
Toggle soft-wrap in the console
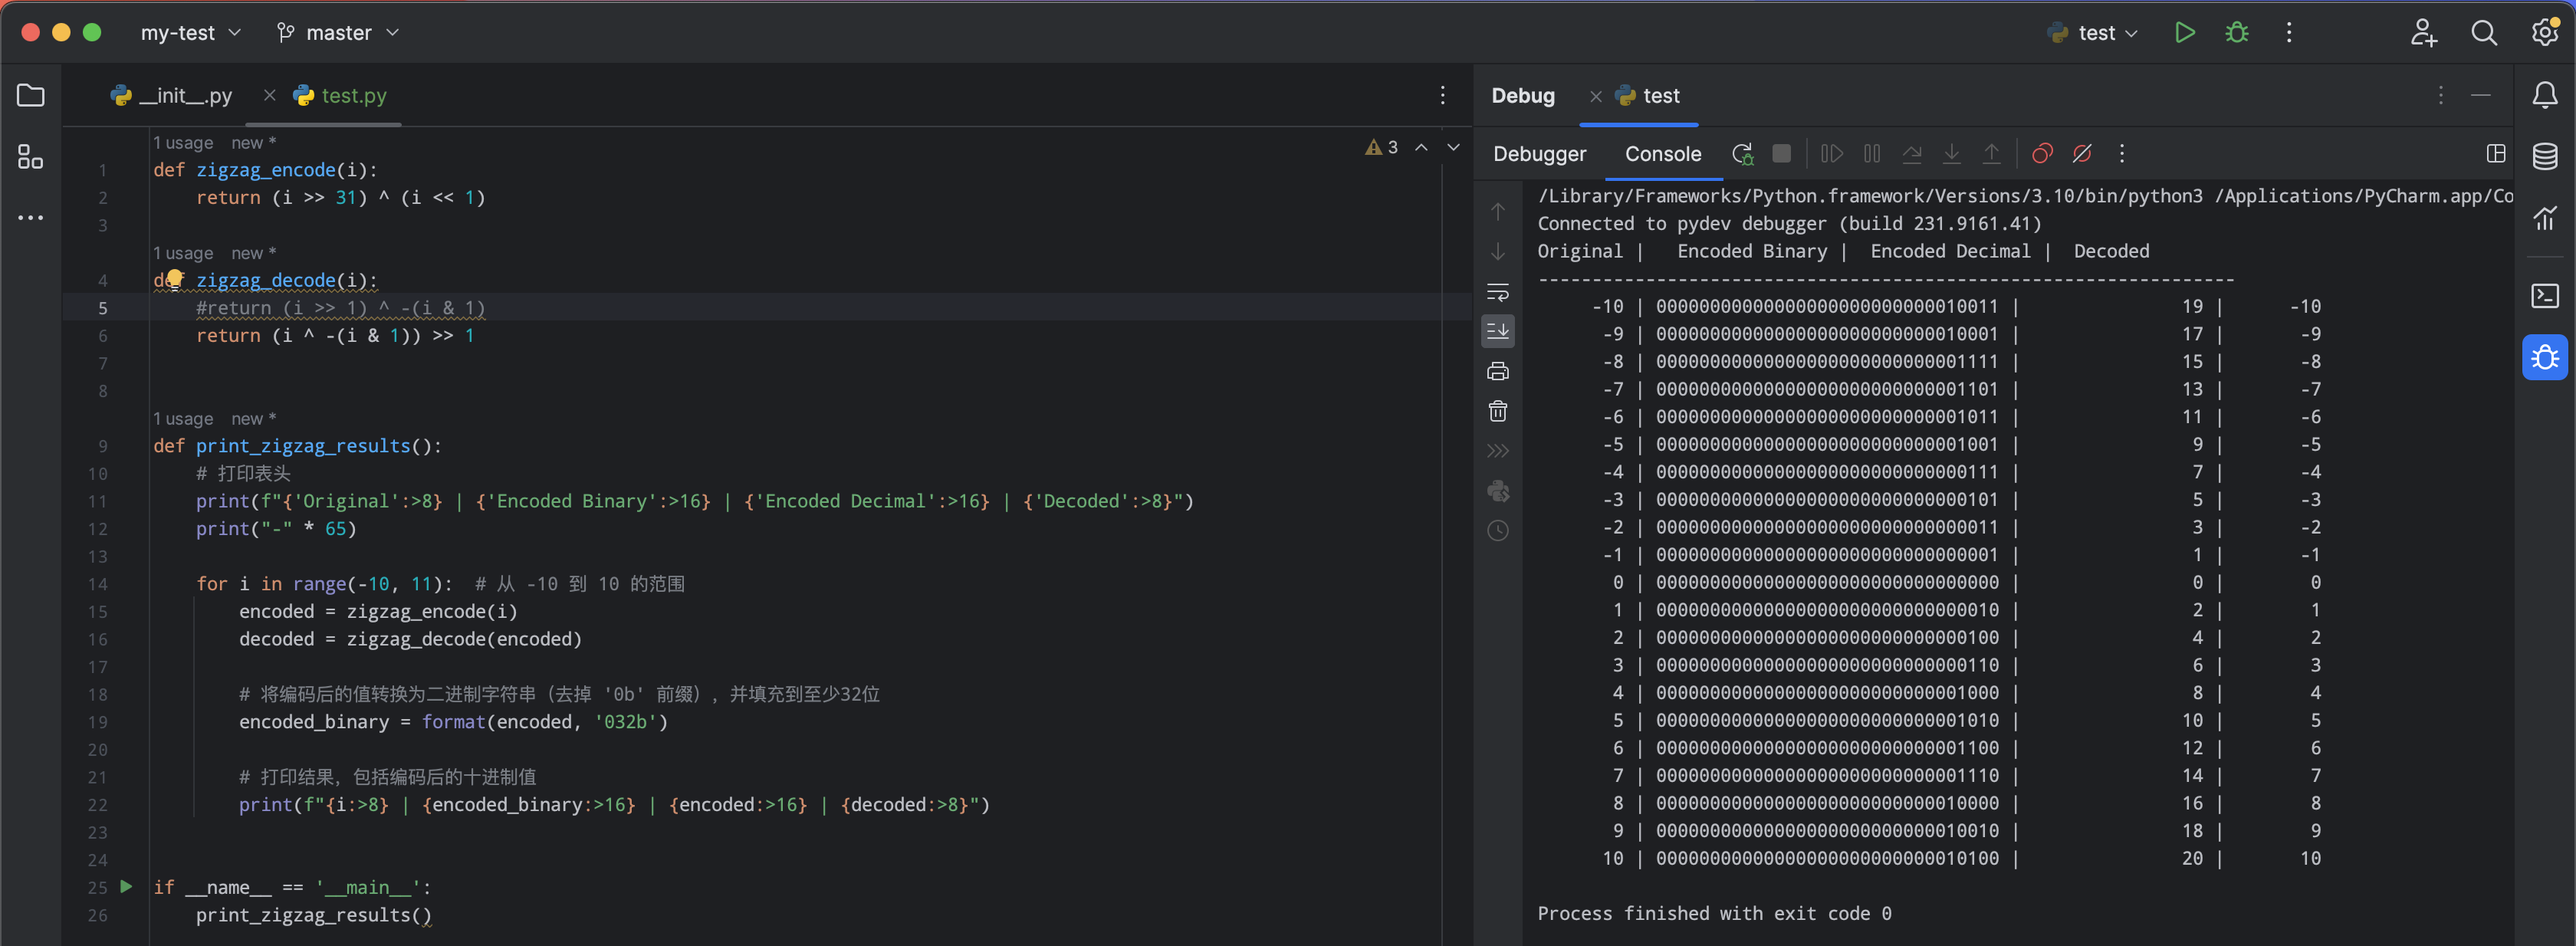[x=1497, y=292]
